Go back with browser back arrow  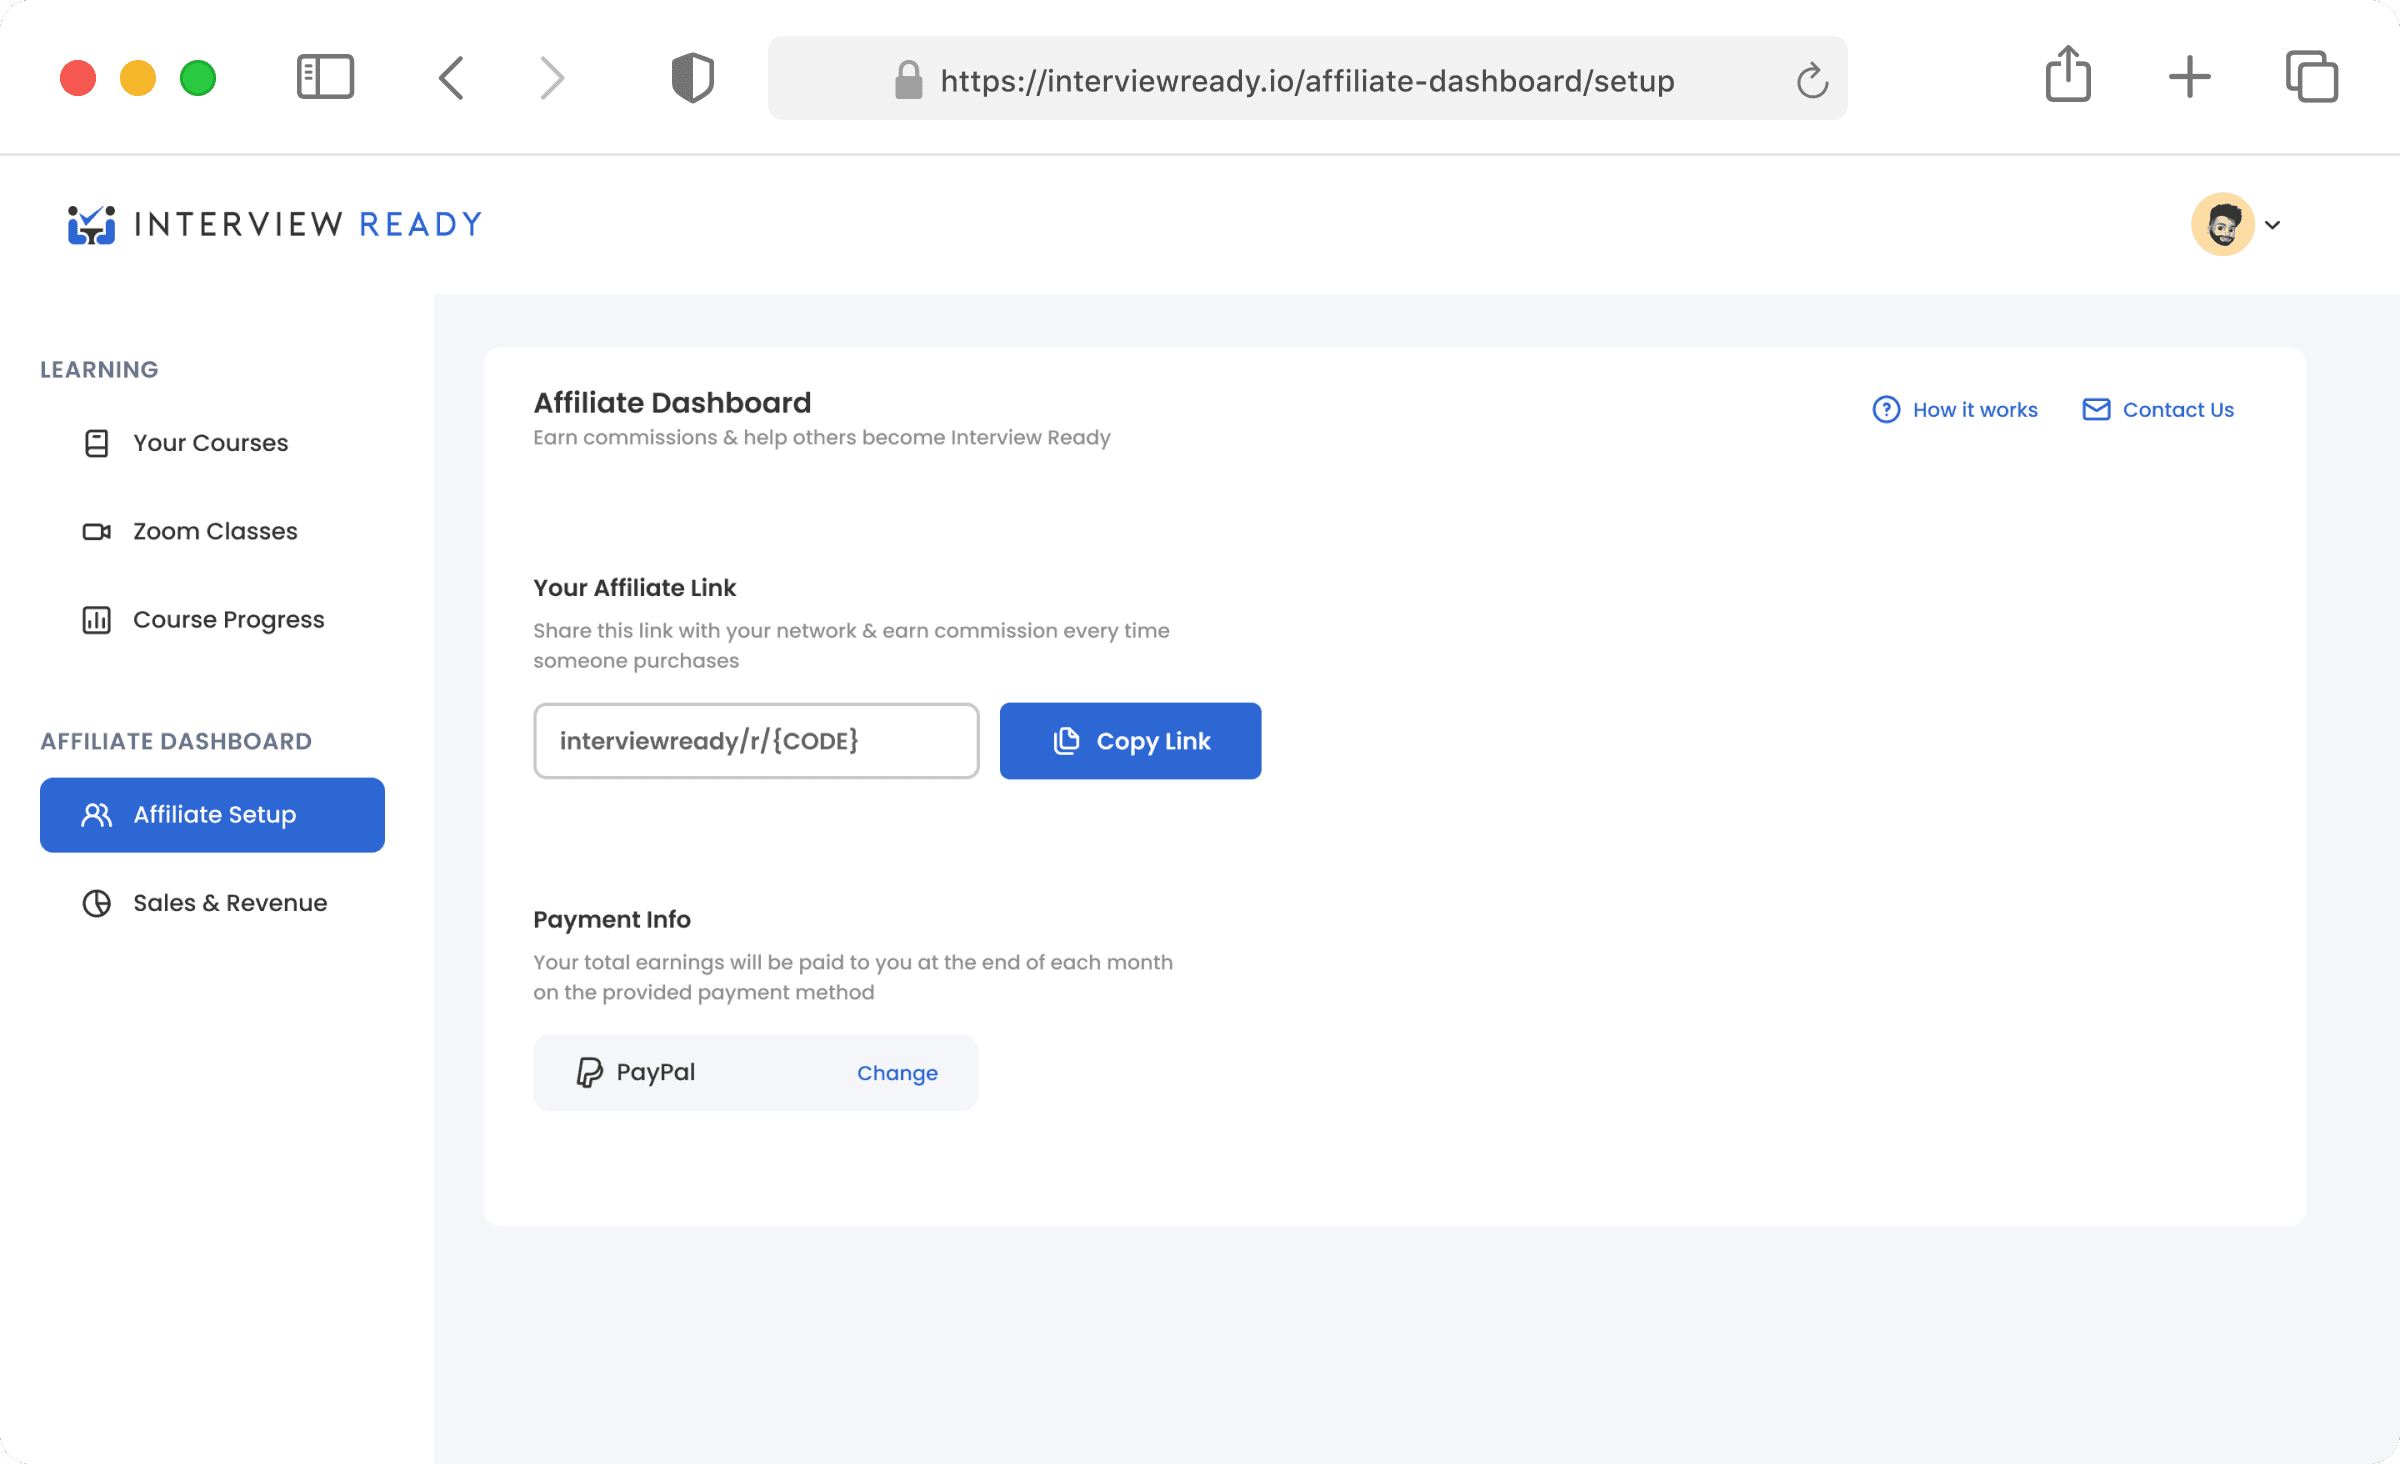[x=452, y=78]
